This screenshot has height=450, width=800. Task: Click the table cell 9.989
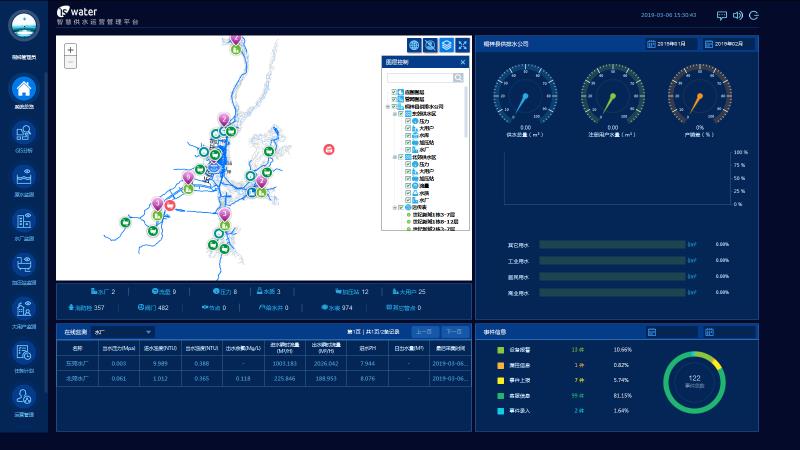(x=160, y=364)
